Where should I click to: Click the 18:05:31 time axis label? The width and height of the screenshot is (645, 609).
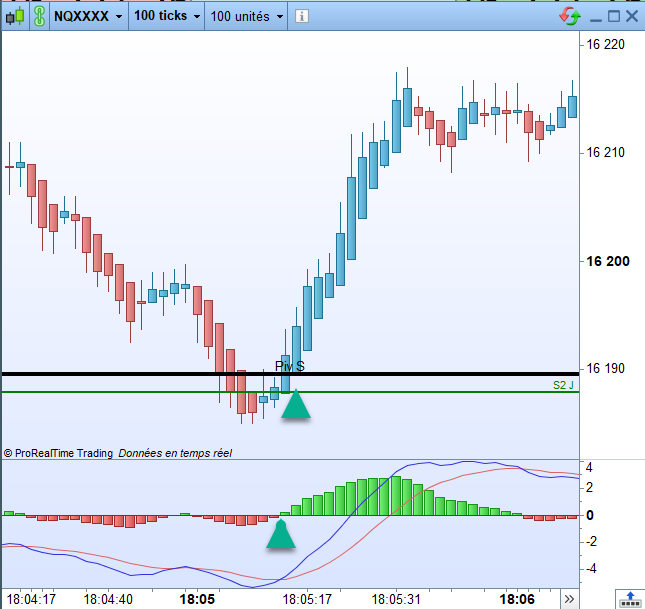[x=396, y=599]
